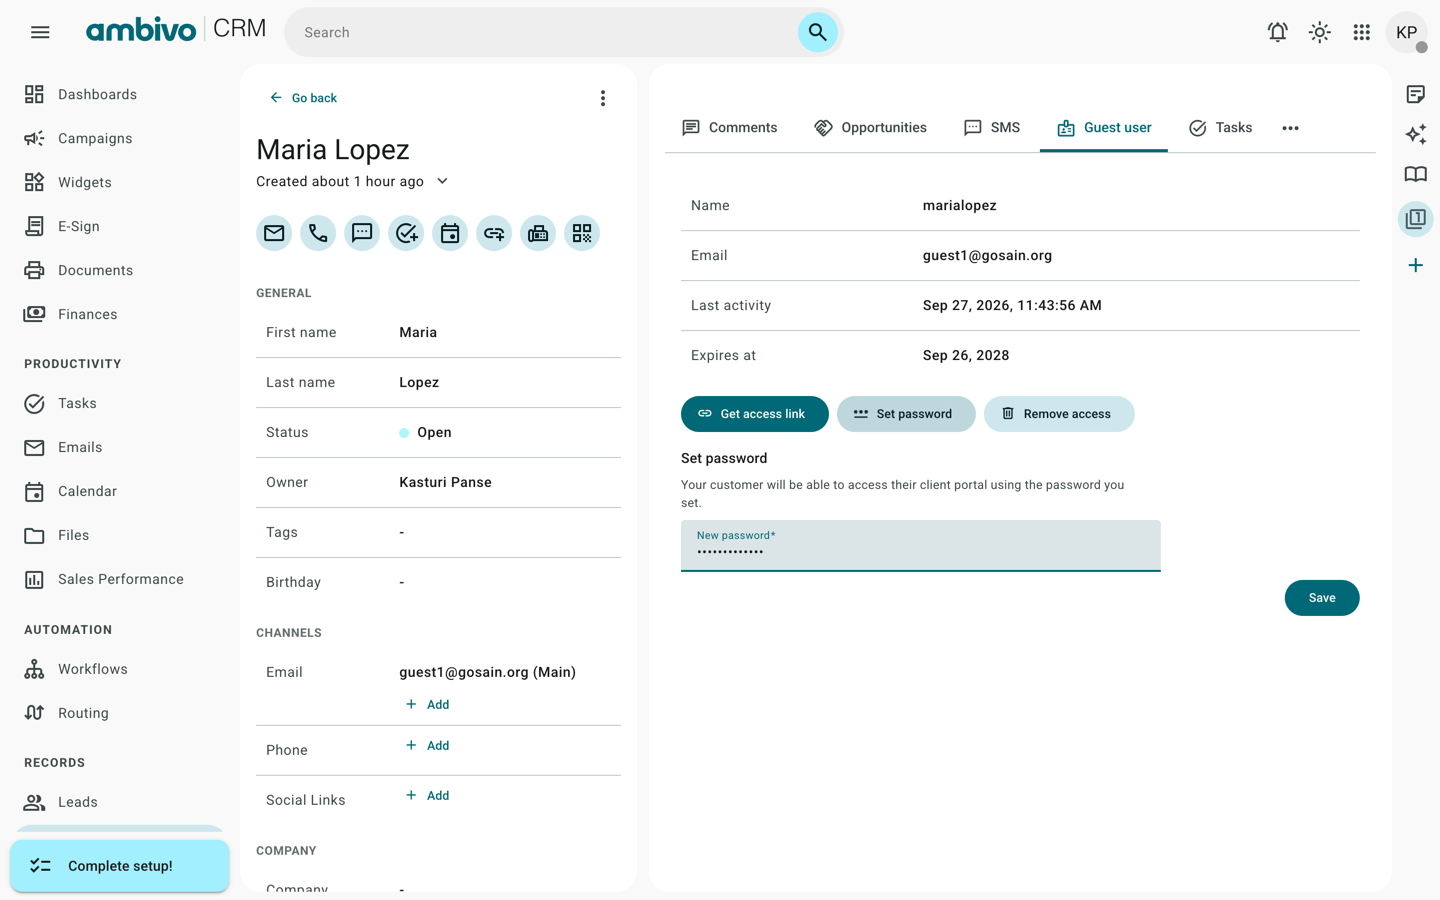This screenshot has height=900, width=1440.
Task: Save the new password
Action: coord(1322,598)
